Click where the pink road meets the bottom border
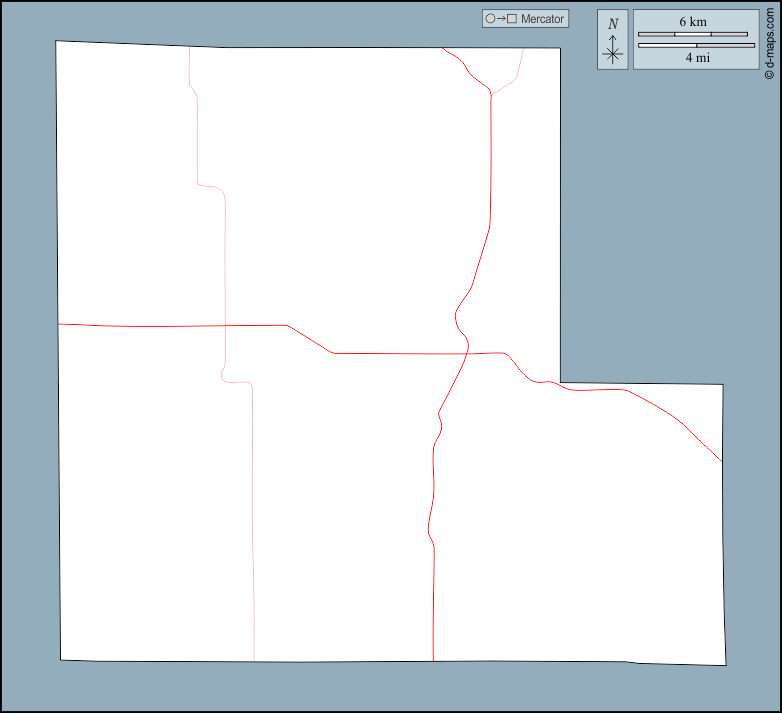 tap(254, 661)
